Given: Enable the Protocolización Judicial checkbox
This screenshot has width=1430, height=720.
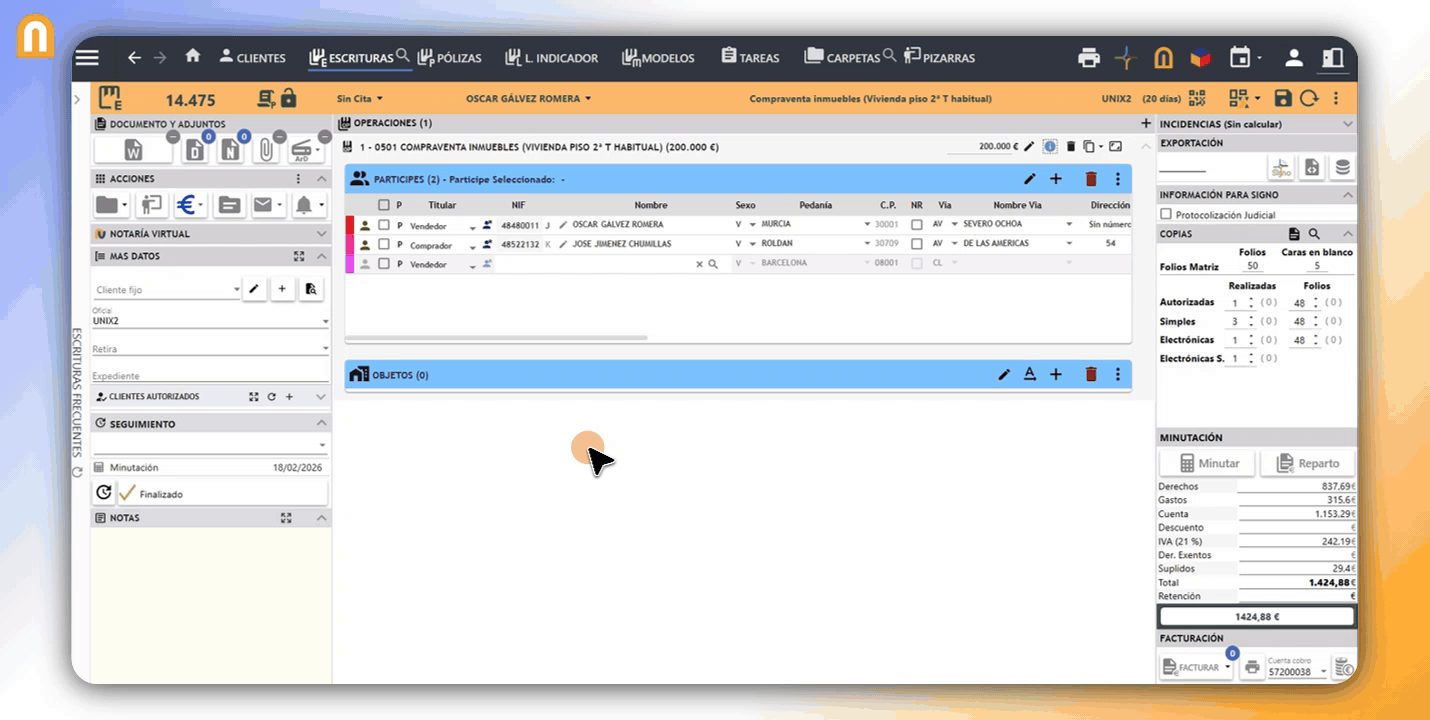Looking at the screenshot, I should click(1166, 214).
